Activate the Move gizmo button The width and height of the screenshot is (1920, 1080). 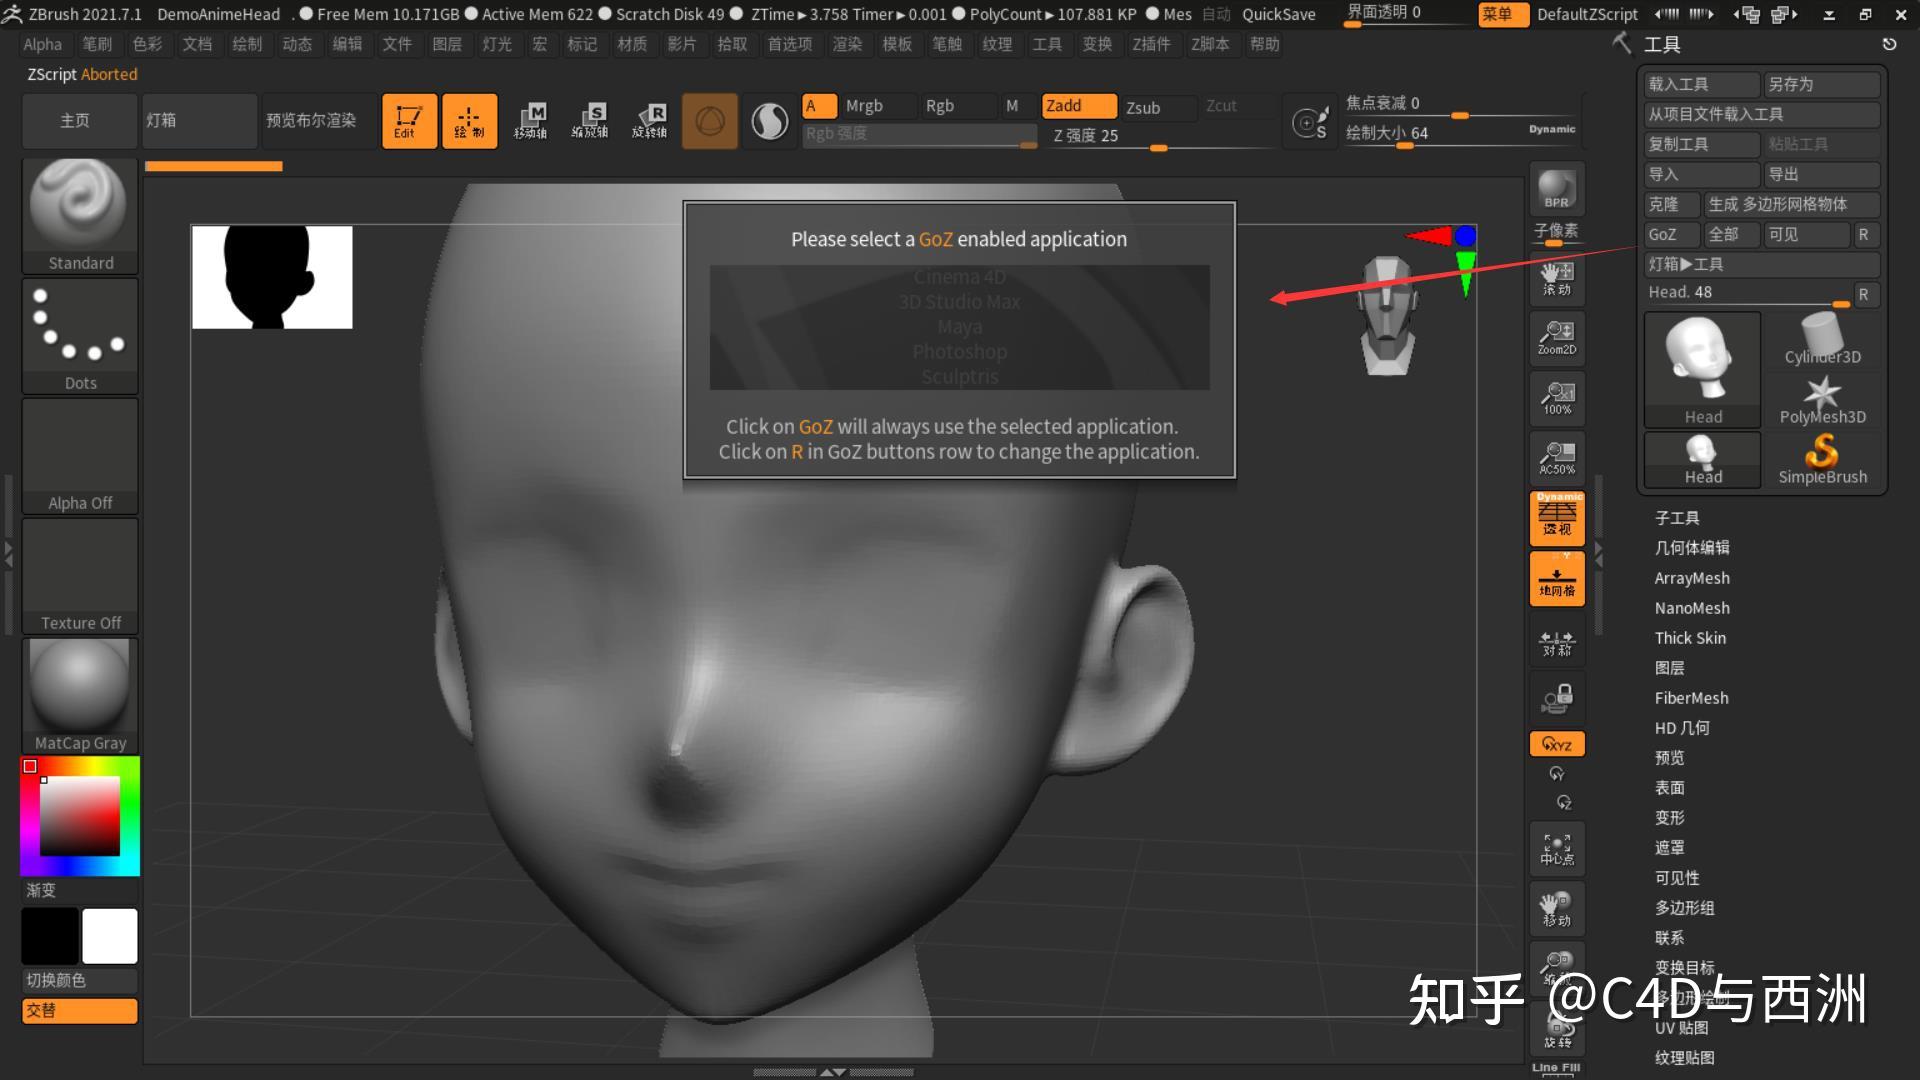tap(530, 121)
